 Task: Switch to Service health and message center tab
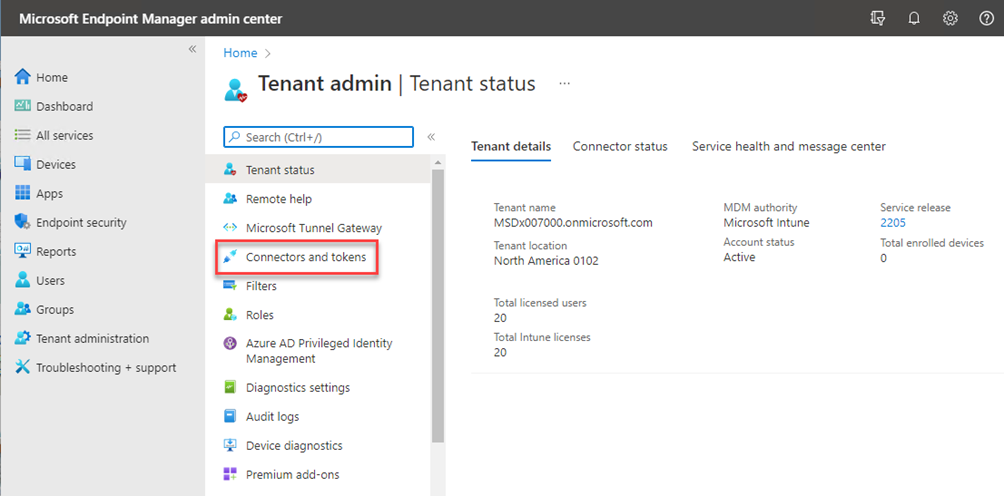789,147
